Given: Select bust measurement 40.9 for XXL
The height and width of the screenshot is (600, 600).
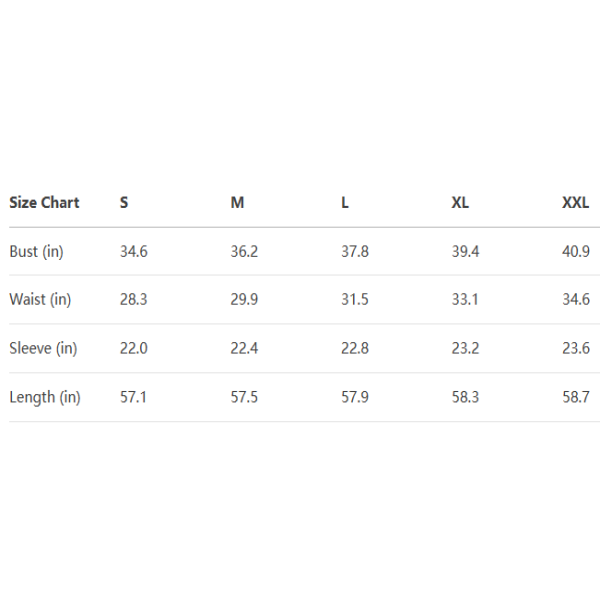Looking at the screenshot, I should click(576, 252).
